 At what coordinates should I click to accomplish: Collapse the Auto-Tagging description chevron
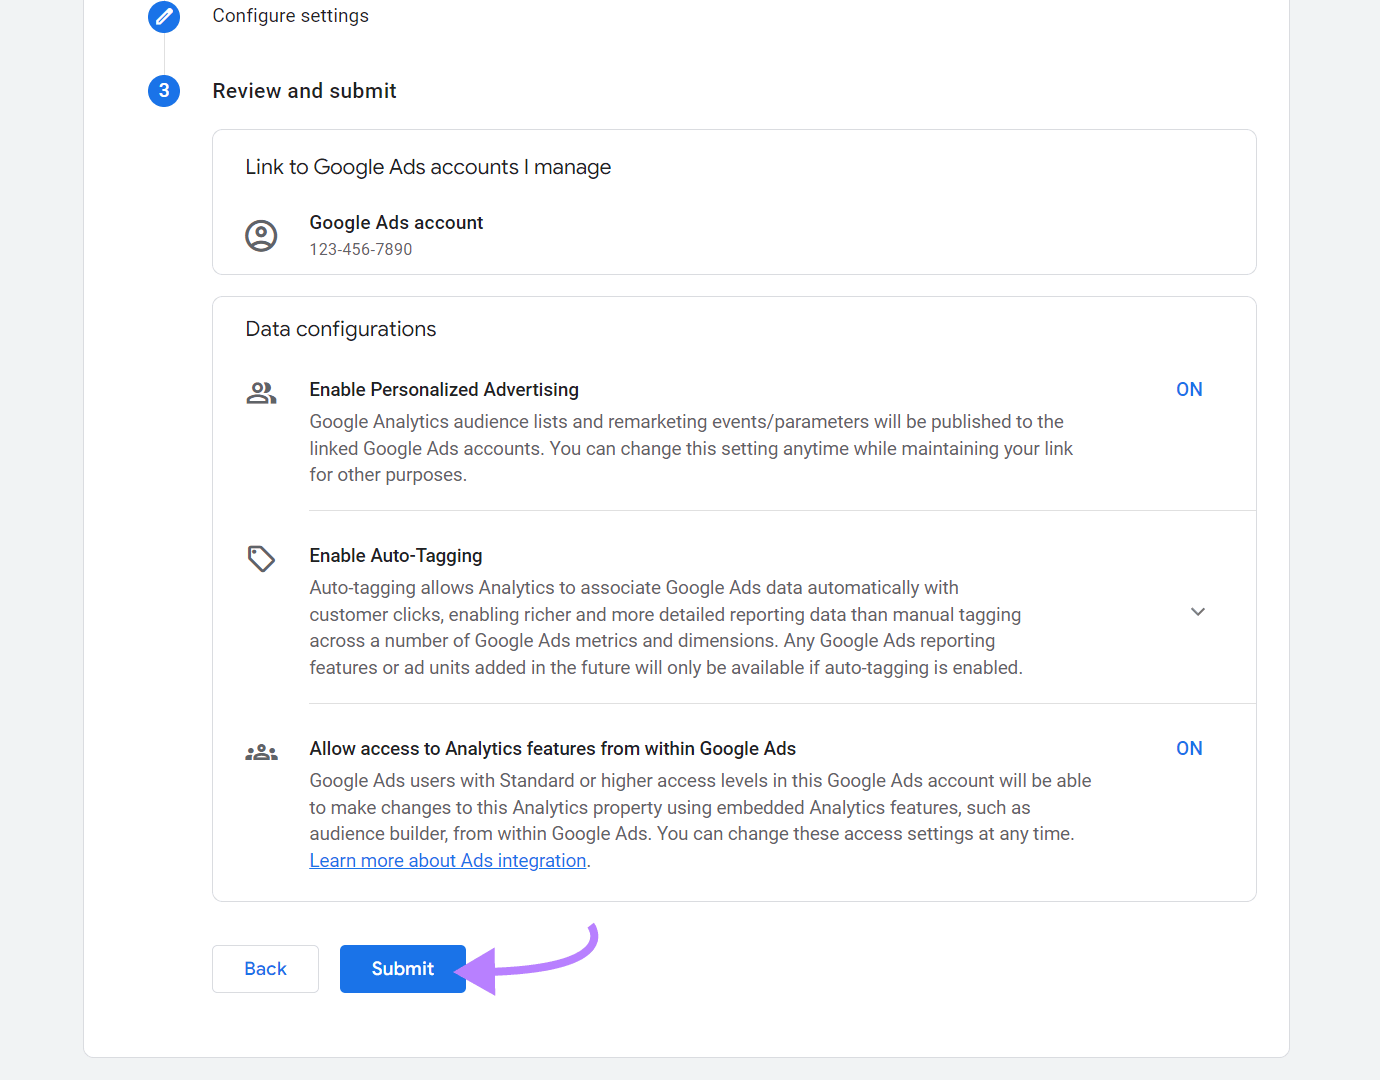(1197, 611)
